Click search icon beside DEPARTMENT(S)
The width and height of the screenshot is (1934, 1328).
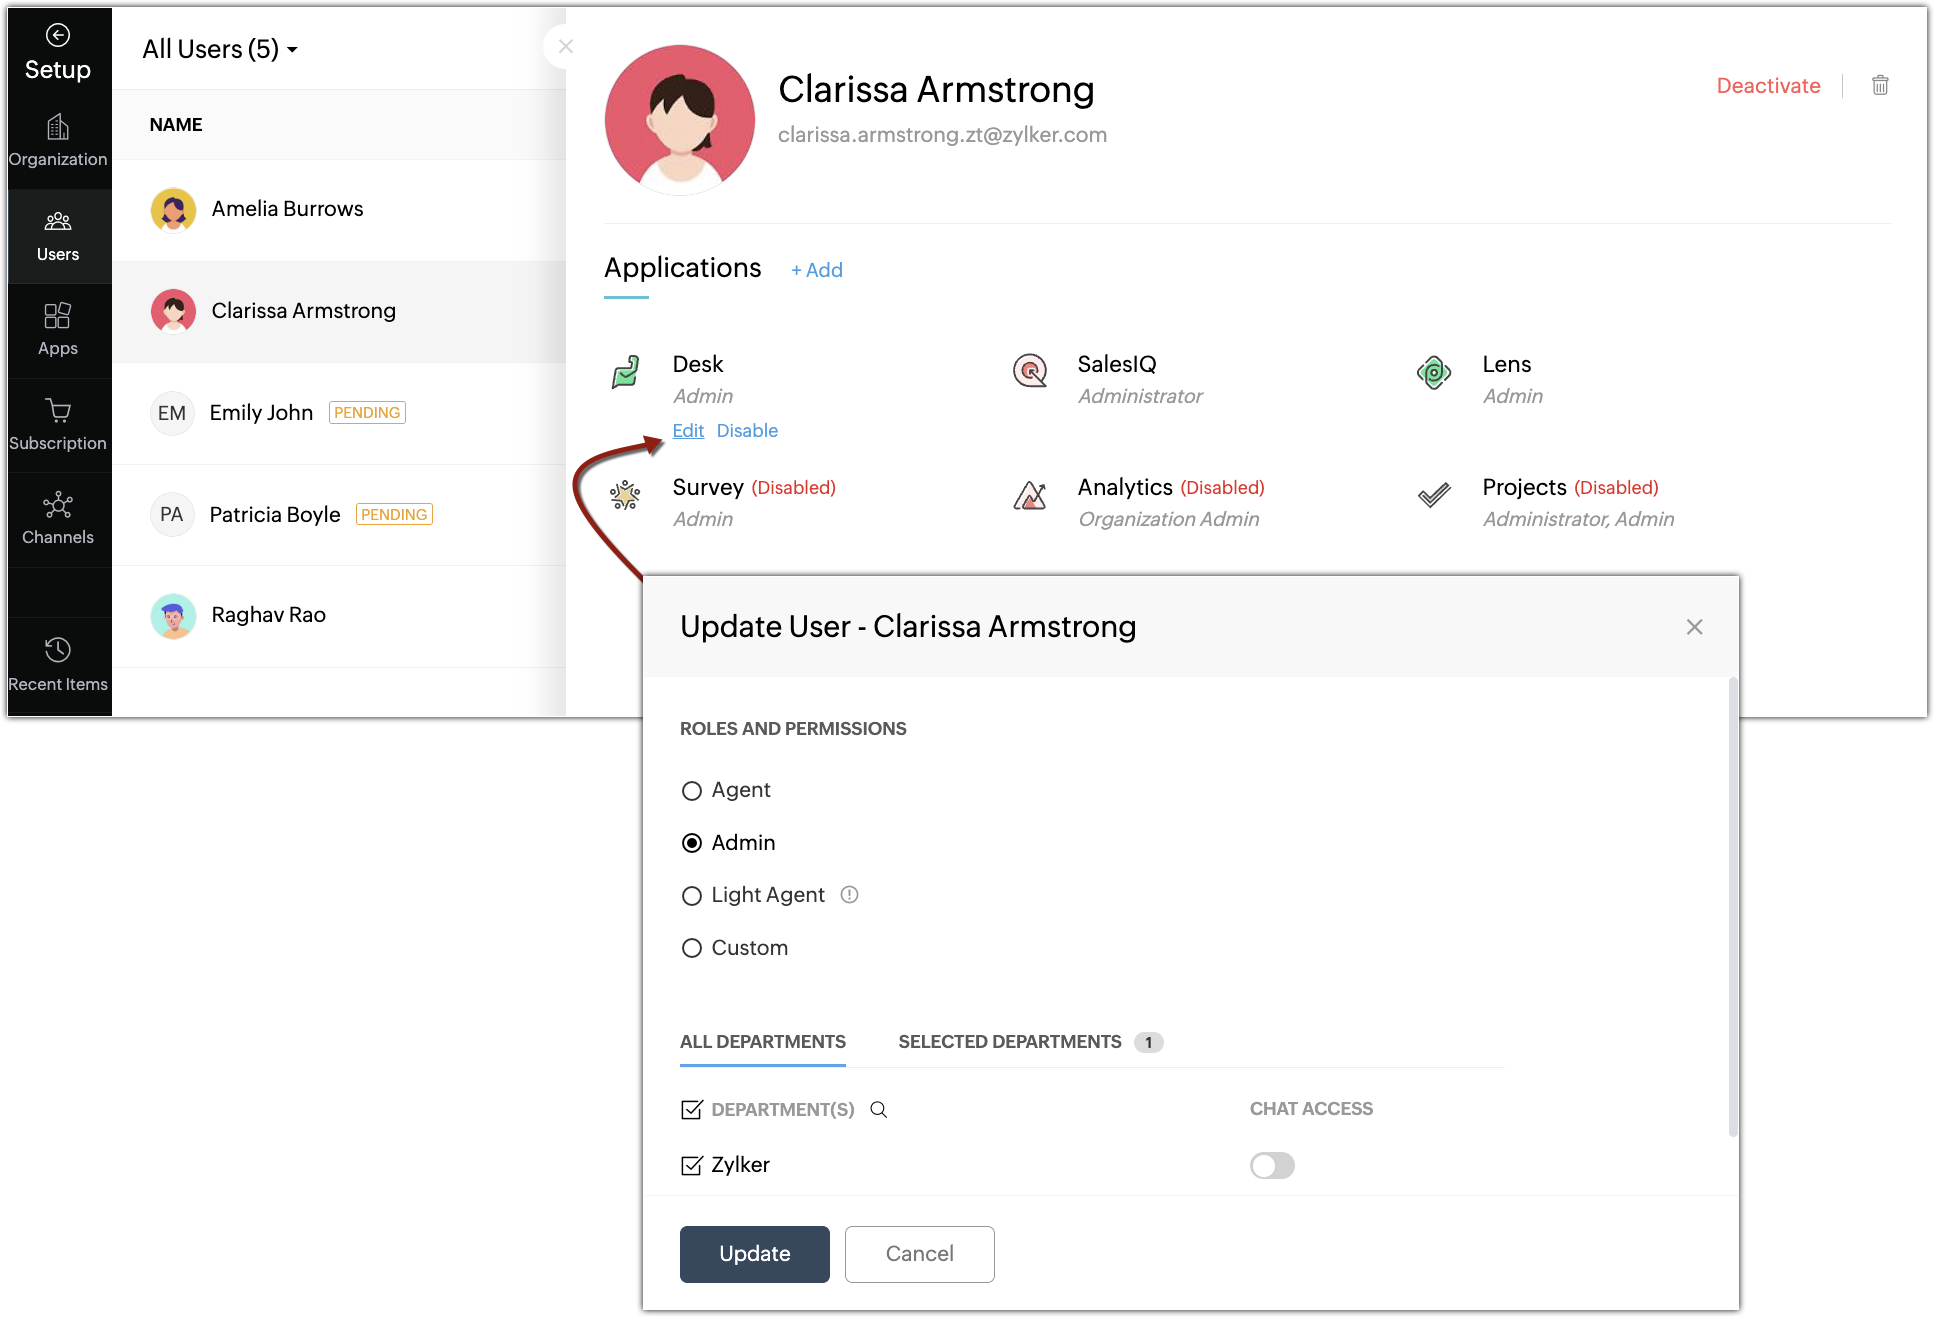point(879,1110)
